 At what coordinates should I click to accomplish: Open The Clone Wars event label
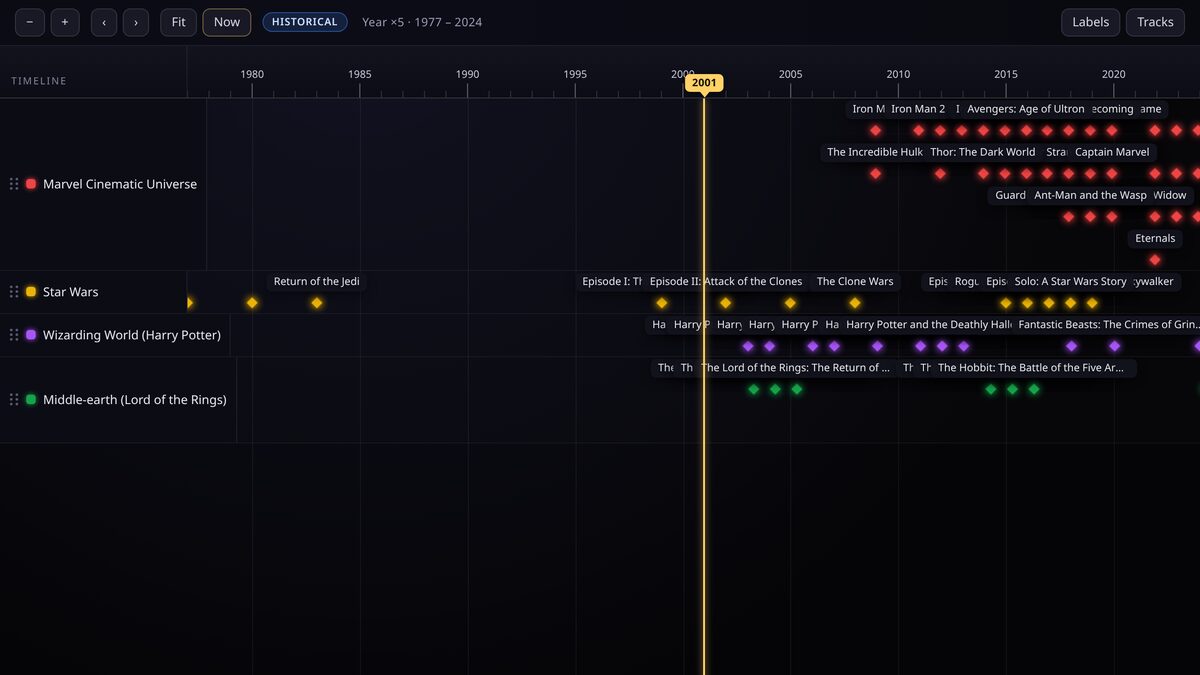[855, 281]
